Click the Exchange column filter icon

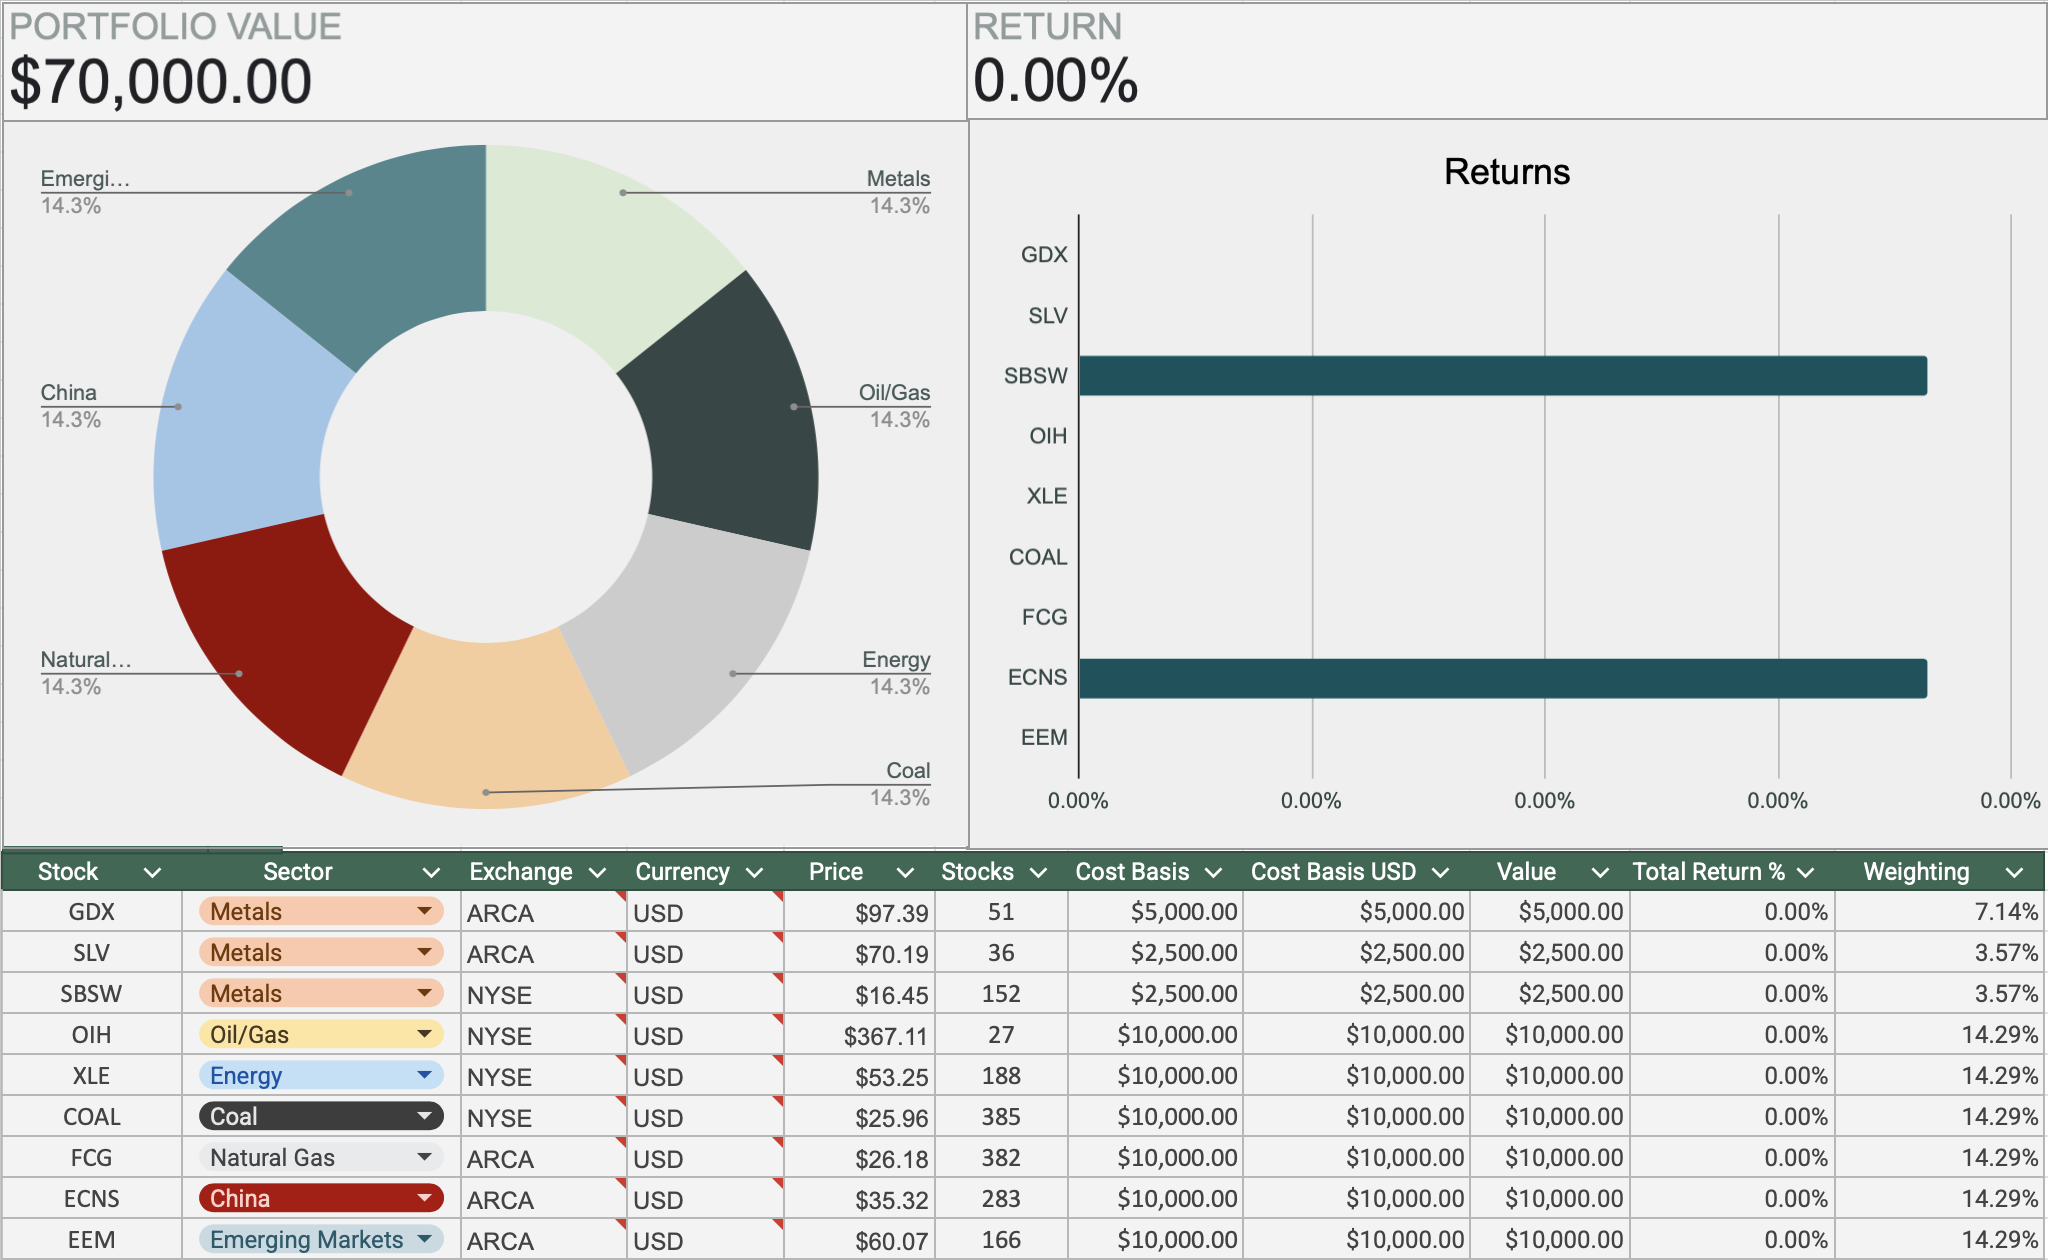coord(598,873)
